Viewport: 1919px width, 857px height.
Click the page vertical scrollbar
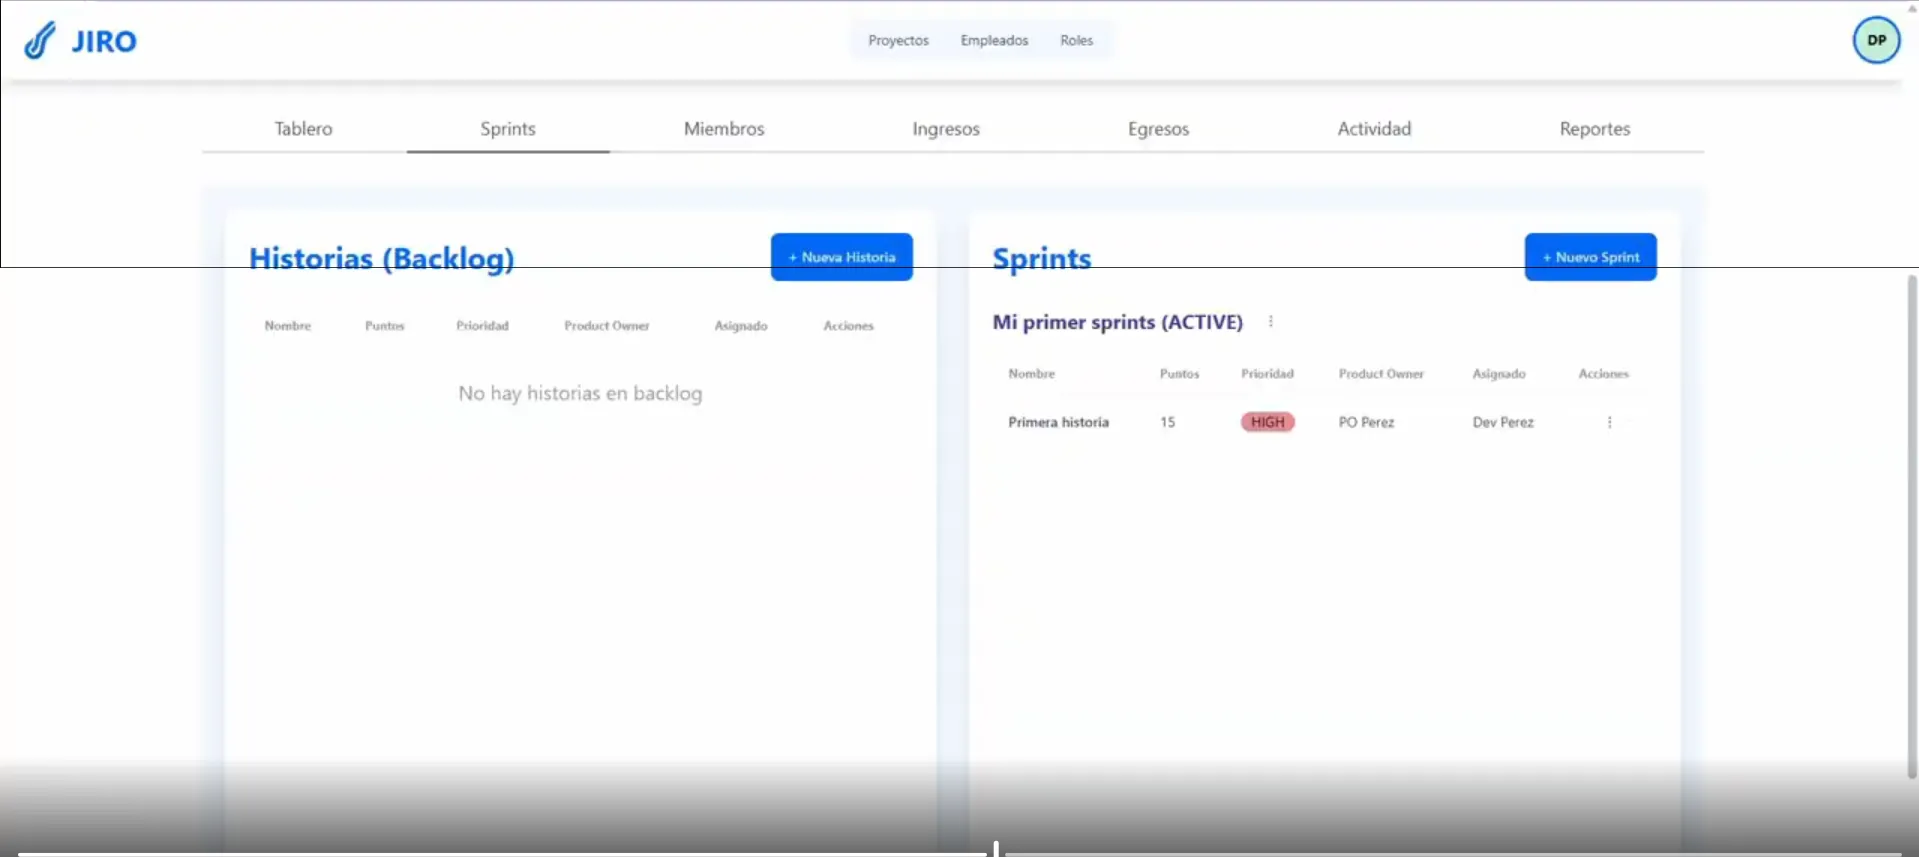tap(1912, 525)
